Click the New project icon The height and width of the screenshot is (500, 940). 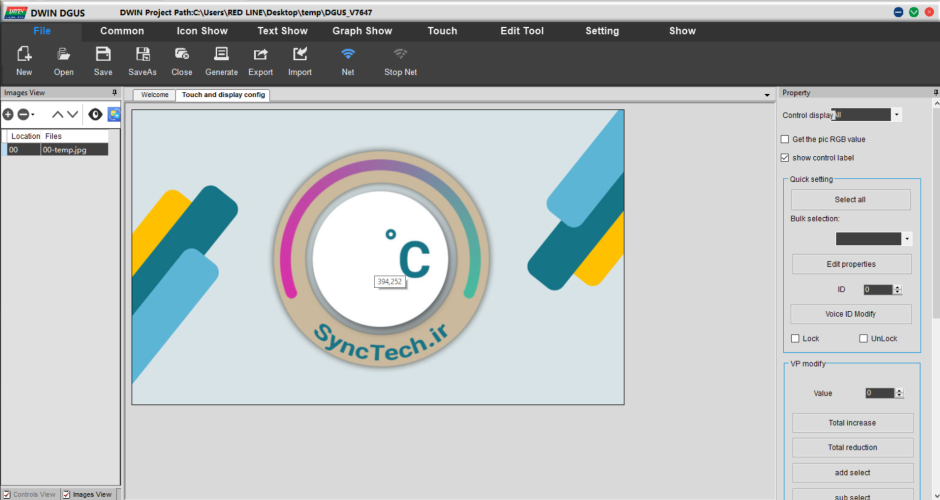coord(24,55)
